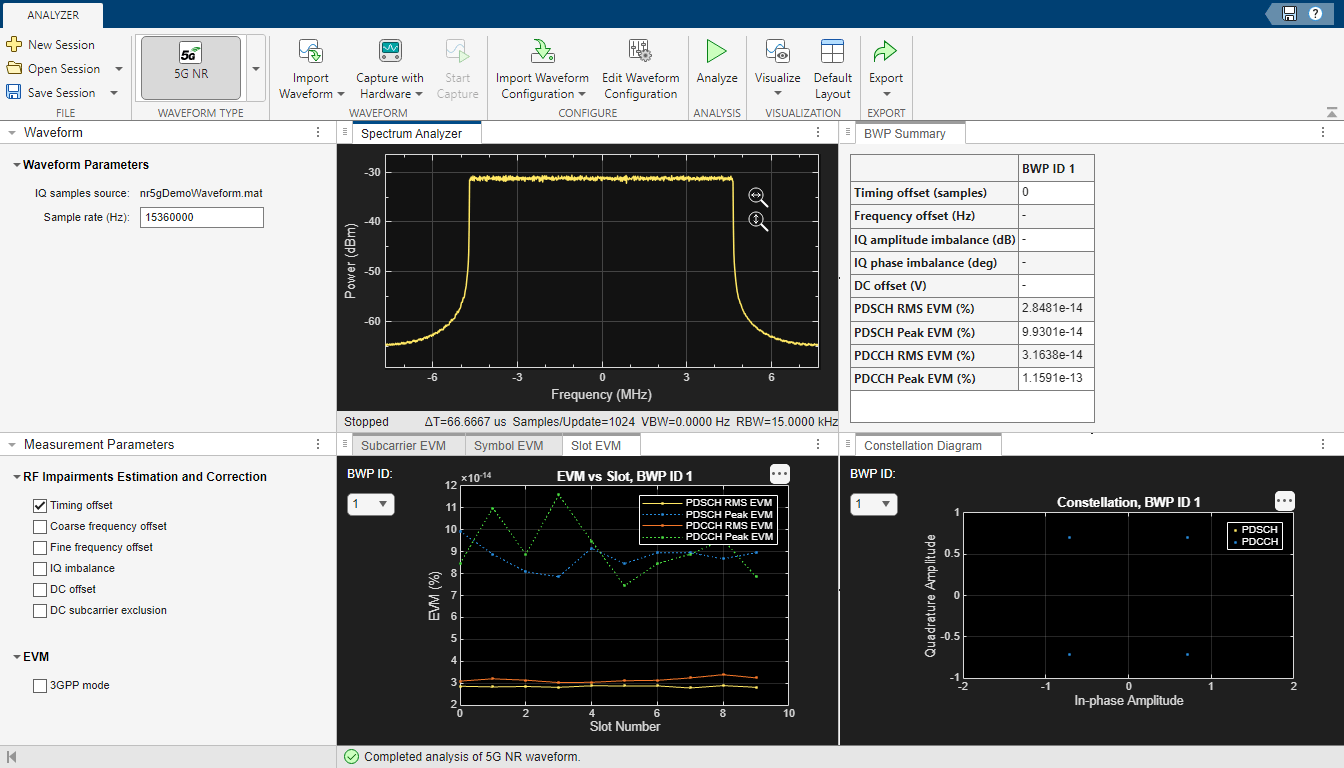Open help via question mark icon
This screenshot has width=1344, height=768.
(x=1315, y=13)
